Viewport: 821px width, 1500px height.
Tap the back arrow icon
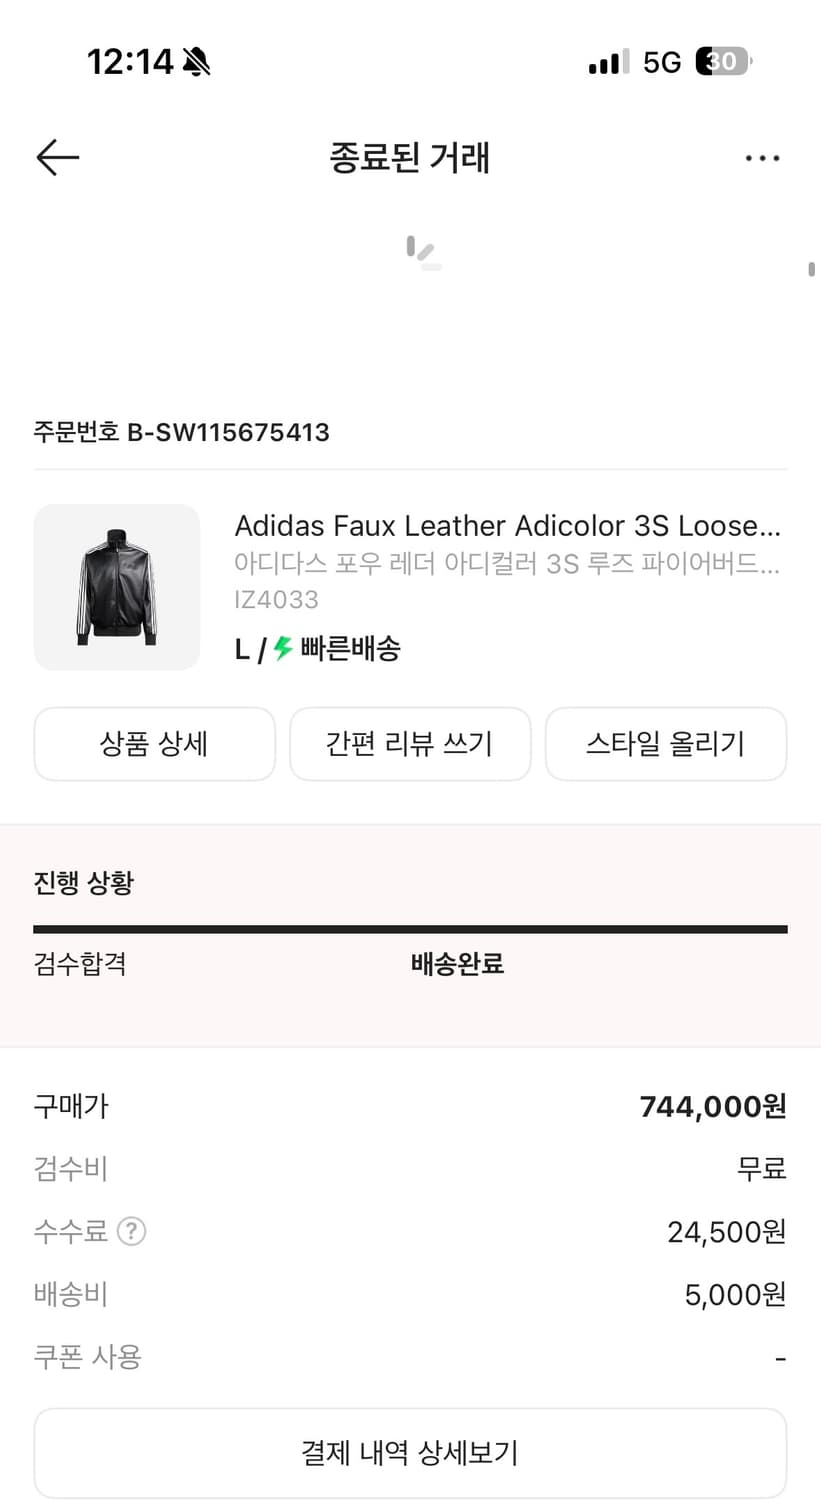(57, 158)
